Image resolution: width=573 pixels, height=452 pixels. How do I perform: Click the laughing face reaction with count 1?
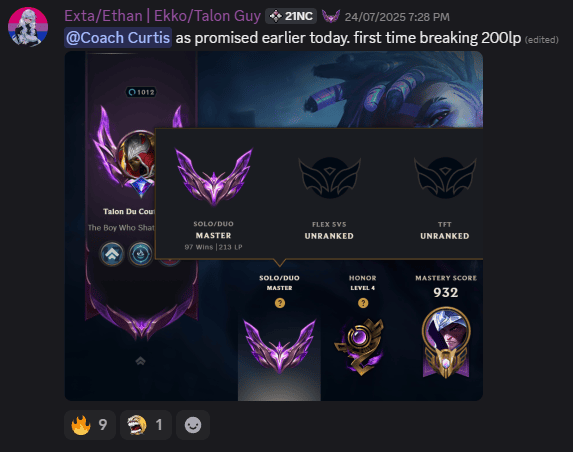click(146, 425)
